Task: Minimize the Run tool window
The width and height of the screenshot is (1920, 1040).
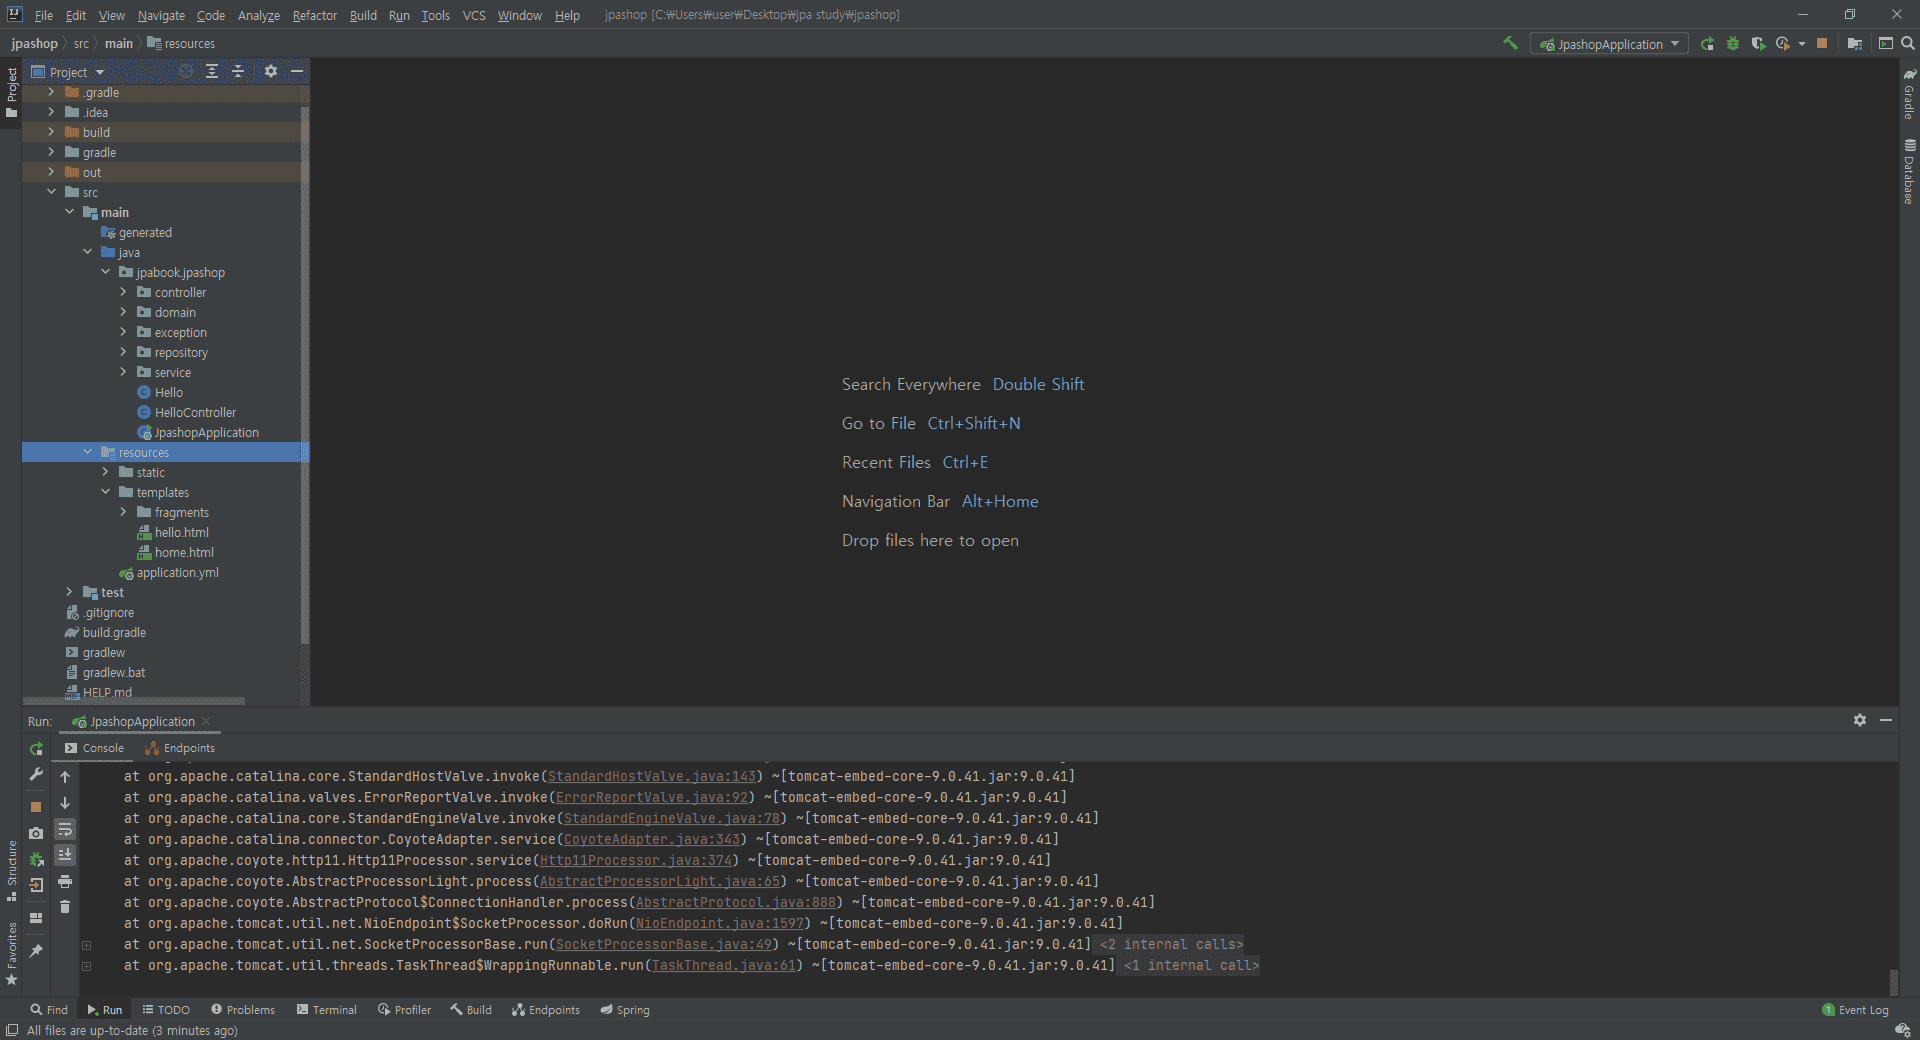Action: tap(1886, 720)
